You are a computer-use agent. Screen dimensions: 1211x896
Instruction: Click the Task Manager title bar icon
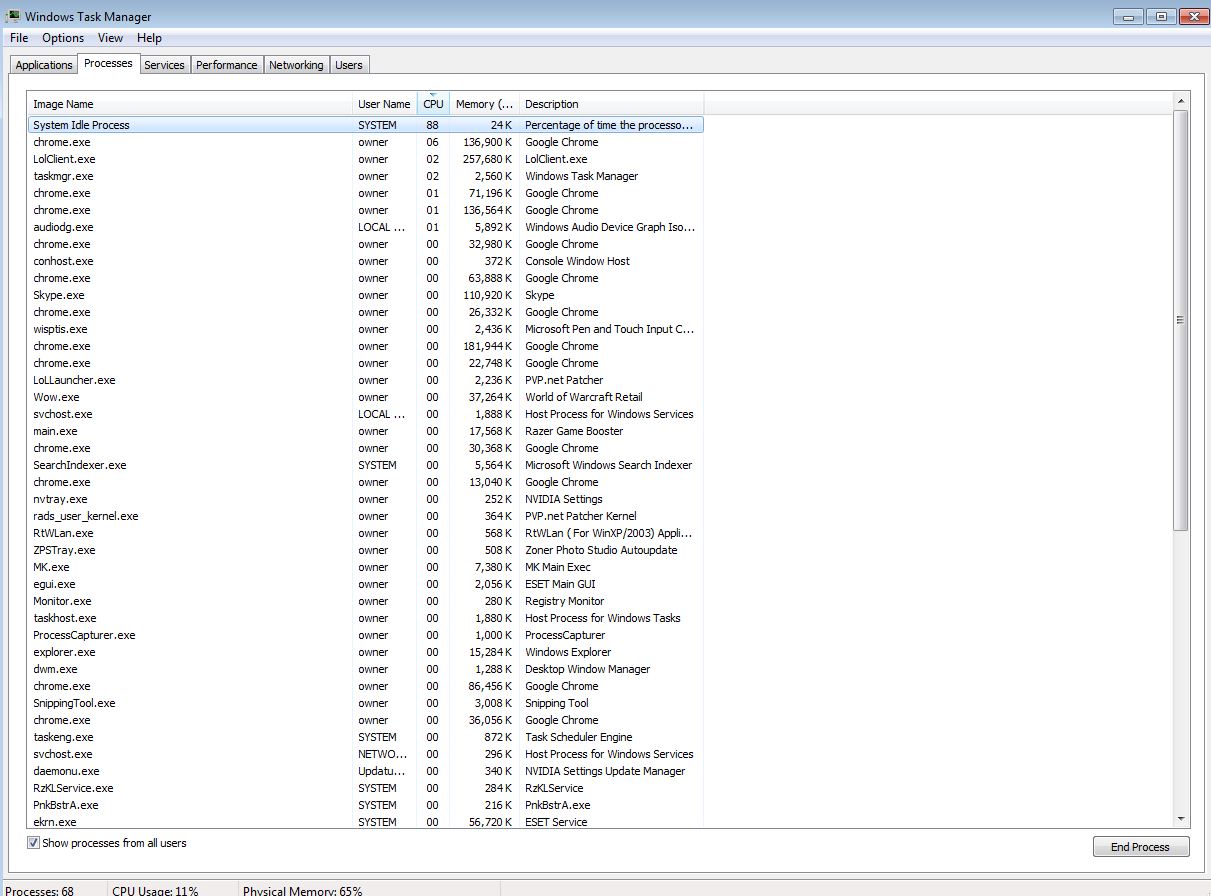(13, 16)
